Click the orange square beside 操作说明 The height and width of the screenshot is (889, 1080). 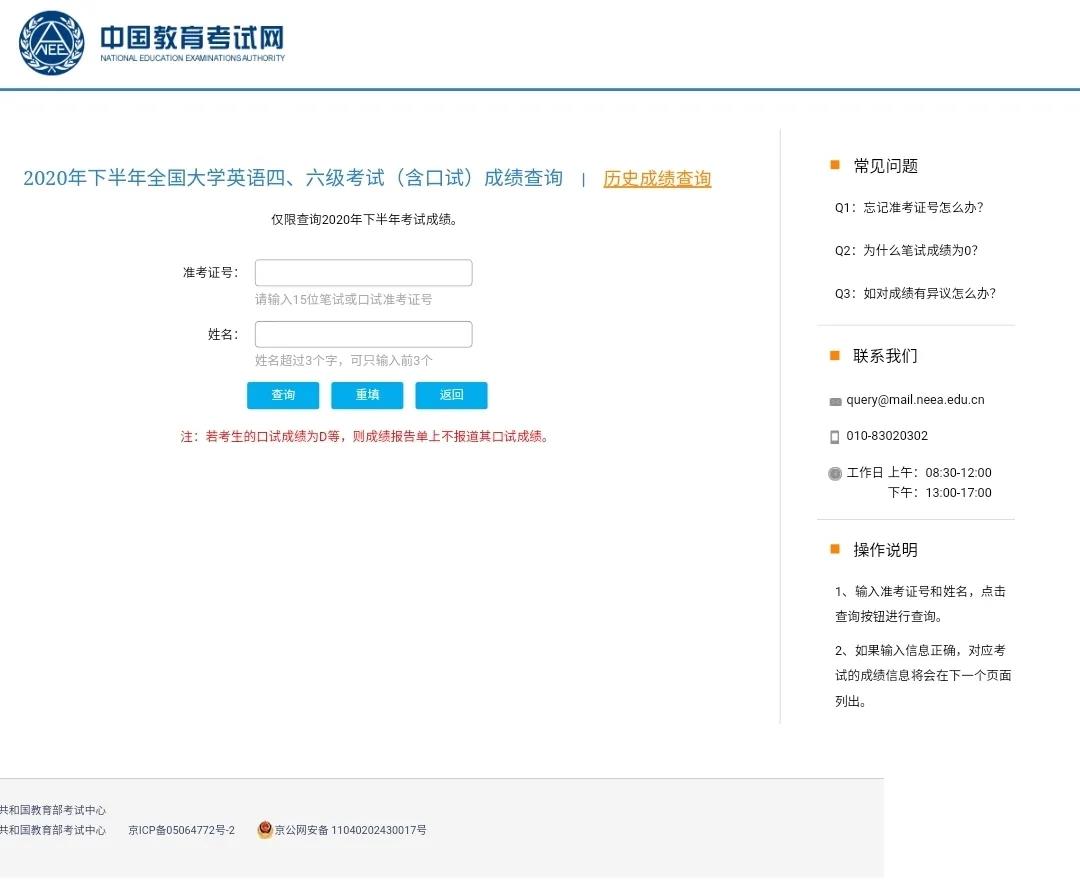tap(835, 549)
